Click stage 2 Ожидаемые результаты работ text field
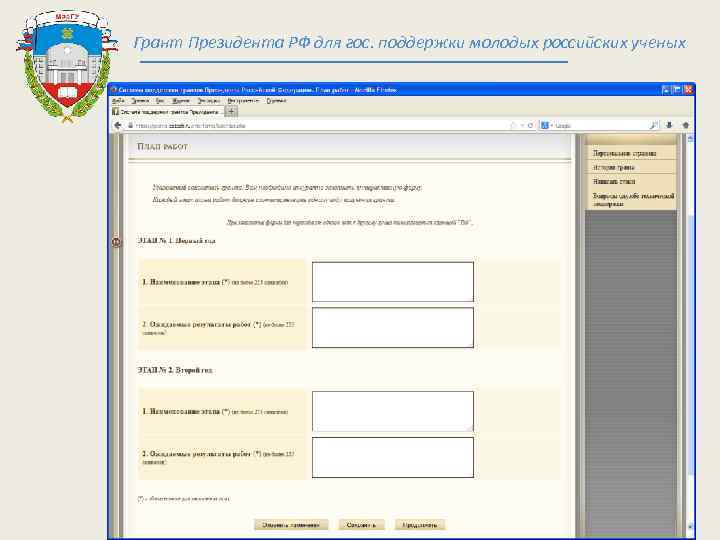 393,457
